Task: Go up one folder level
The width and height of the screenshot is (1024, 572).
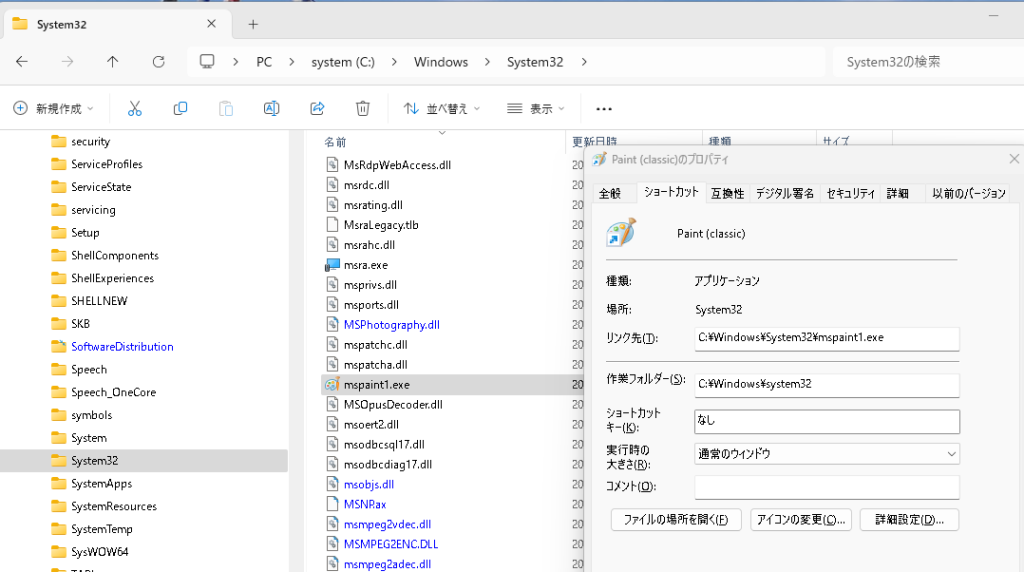Action: click(112, 61)
